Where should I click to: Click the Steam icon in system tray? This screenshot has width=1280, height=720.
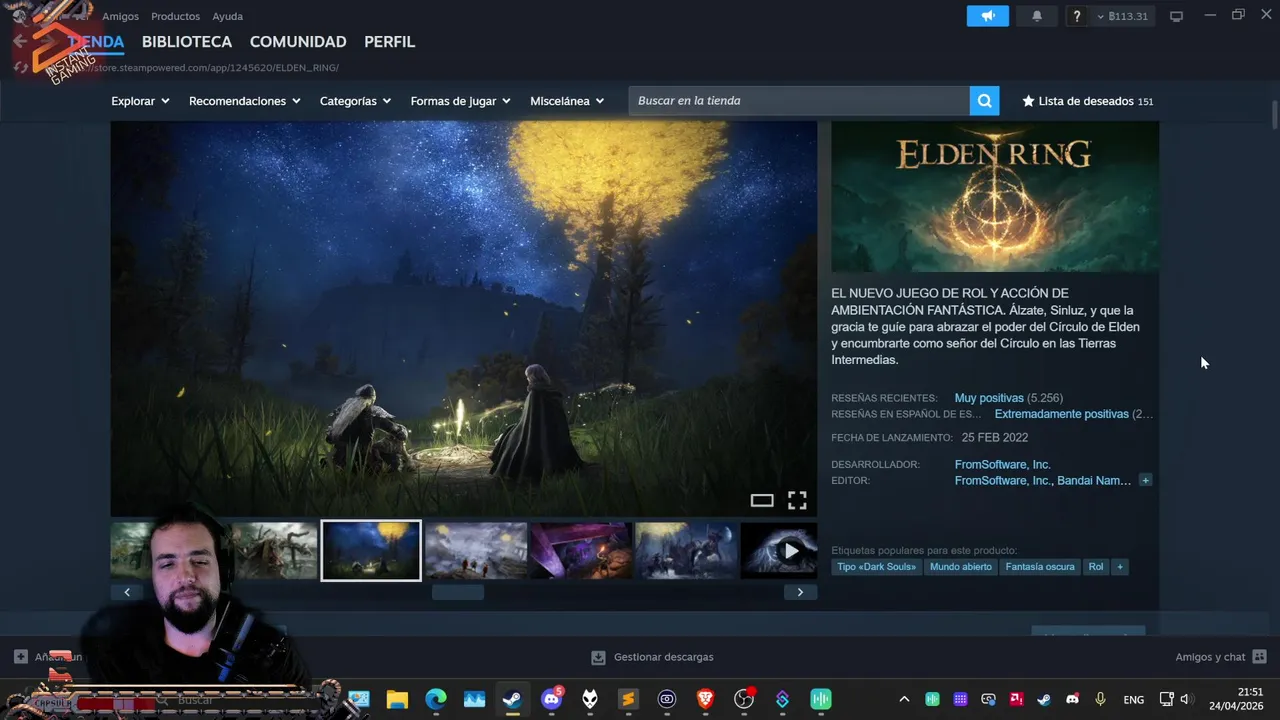[x=1044, y=700]
